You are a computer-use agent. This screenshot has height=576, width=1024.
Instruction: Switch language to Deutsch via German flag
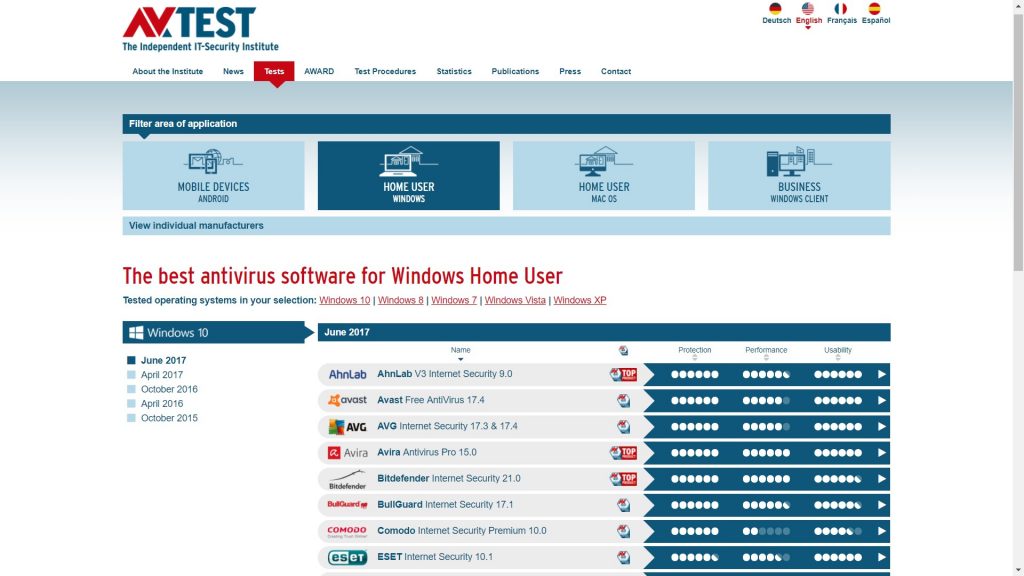(776, 9)
